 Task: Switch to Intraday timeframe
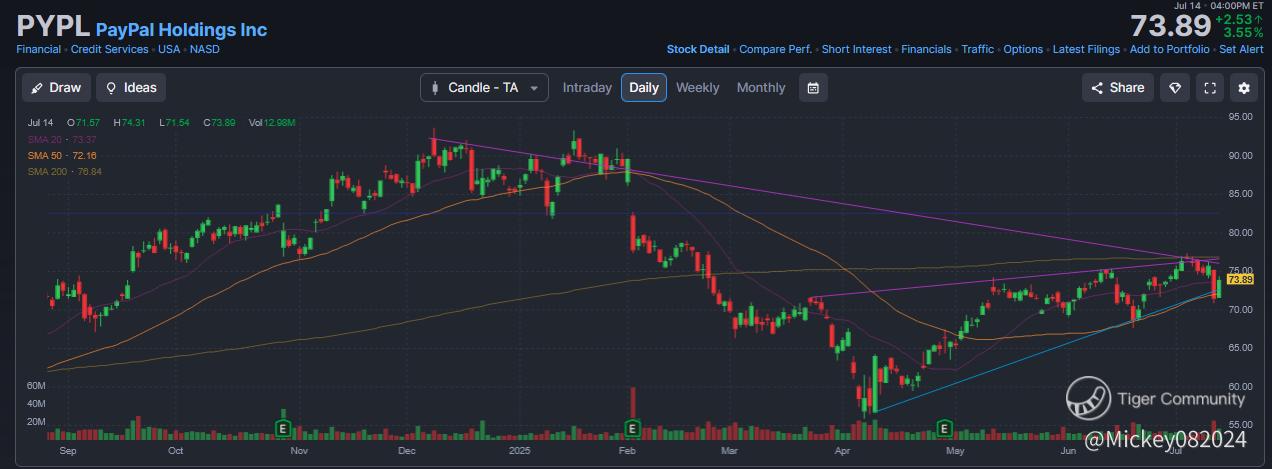click(587, 88)
